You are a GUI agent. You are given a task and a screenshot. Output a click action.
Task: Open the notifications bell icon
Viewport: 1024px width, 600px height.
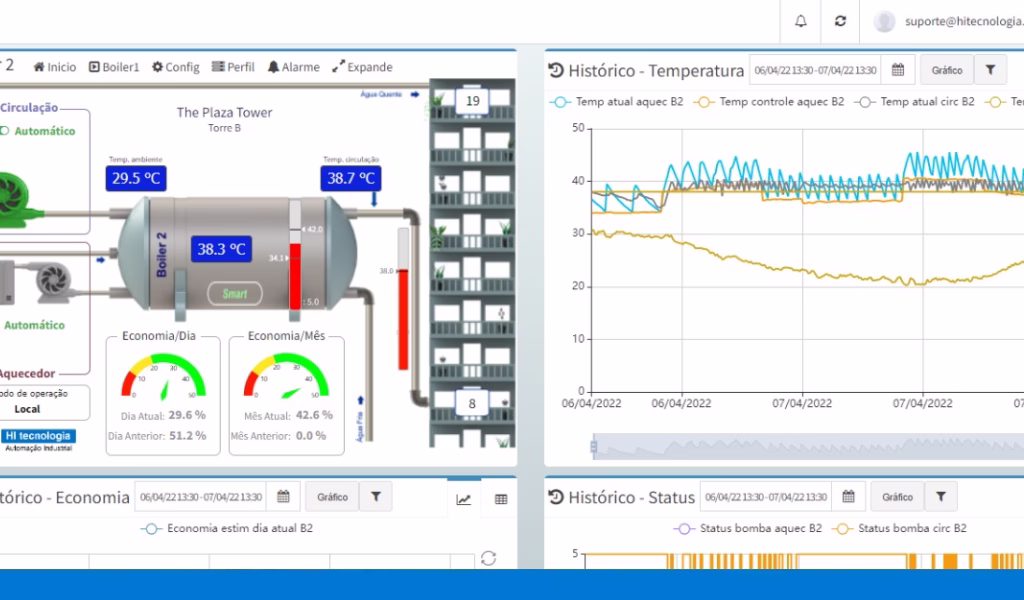(x=800, y=21)
